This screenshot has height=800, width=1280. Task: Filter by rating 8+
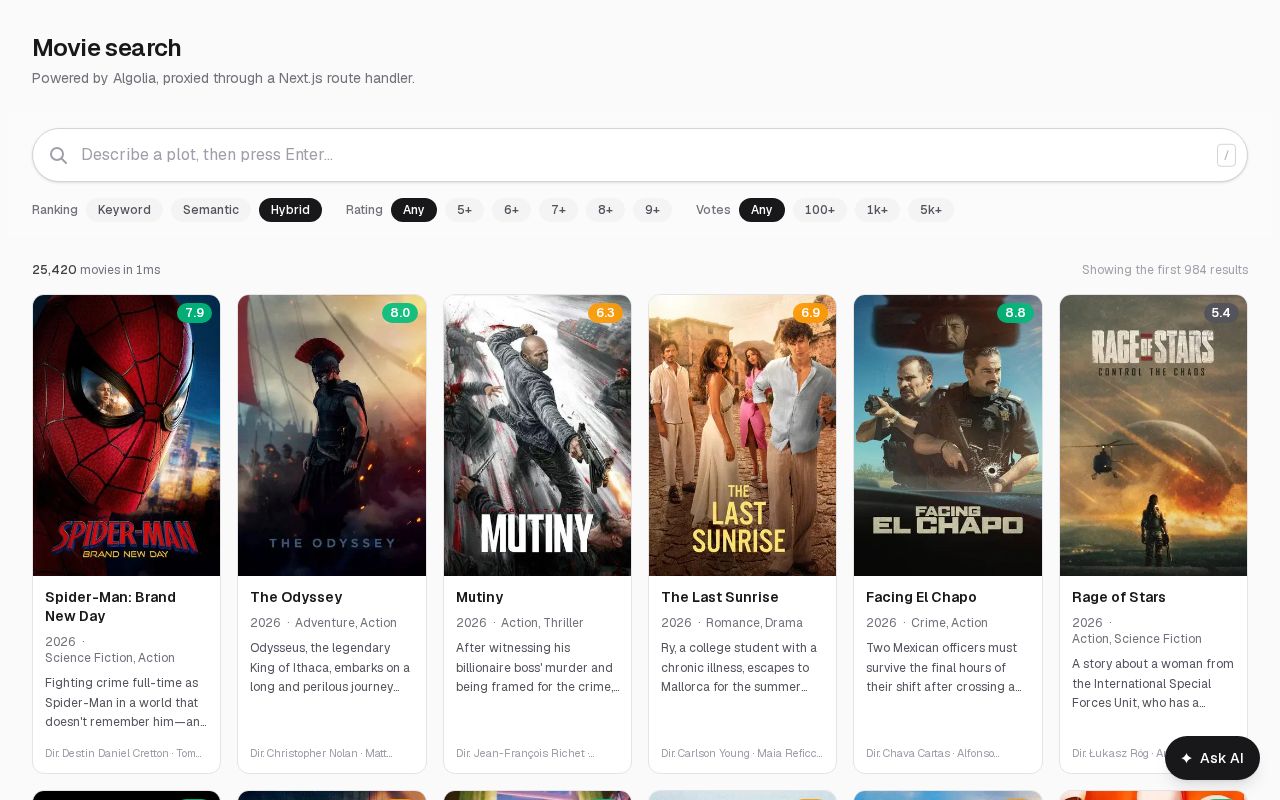click(x=605, y=210)
